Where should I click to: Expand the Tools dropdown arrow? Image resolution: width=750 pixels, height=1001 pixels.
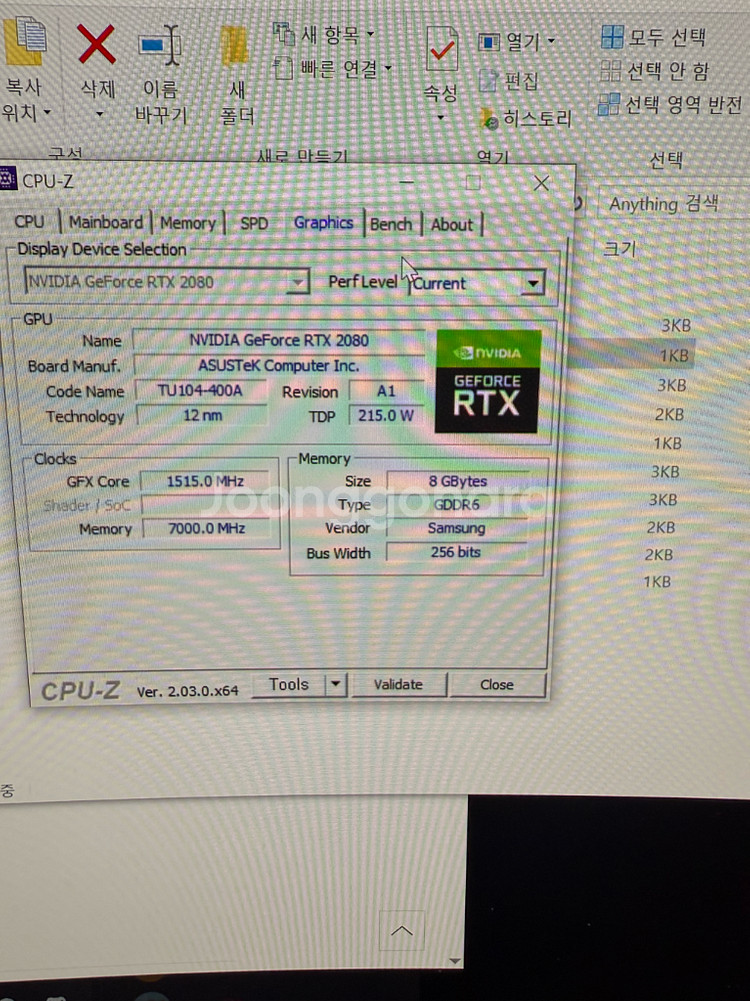click(x=336, y=685)
